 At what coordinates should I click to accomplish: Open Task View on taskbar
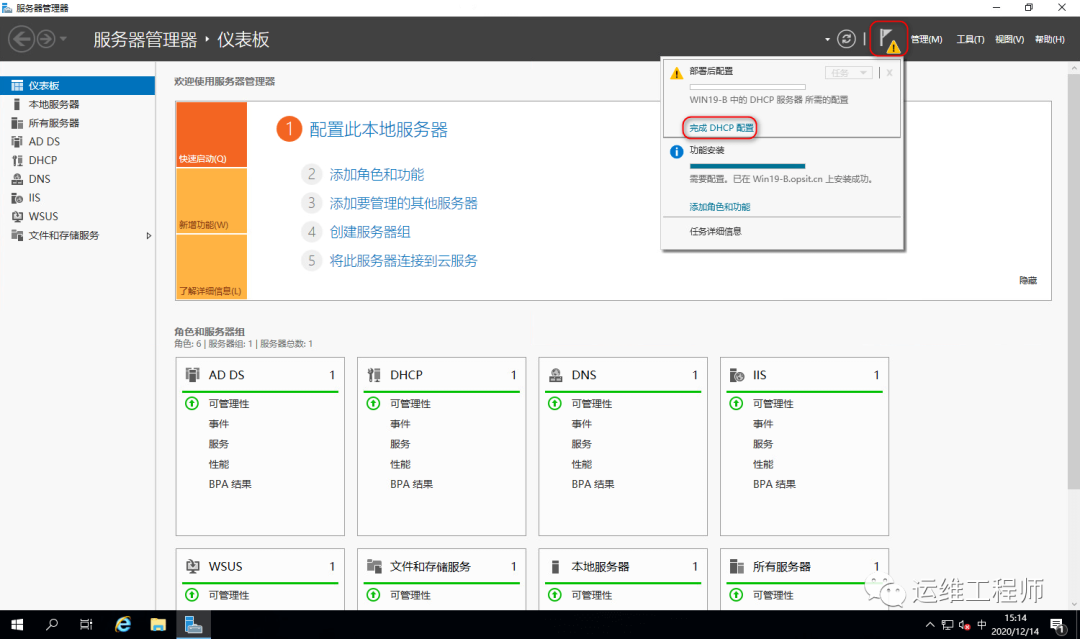point(86,625)
